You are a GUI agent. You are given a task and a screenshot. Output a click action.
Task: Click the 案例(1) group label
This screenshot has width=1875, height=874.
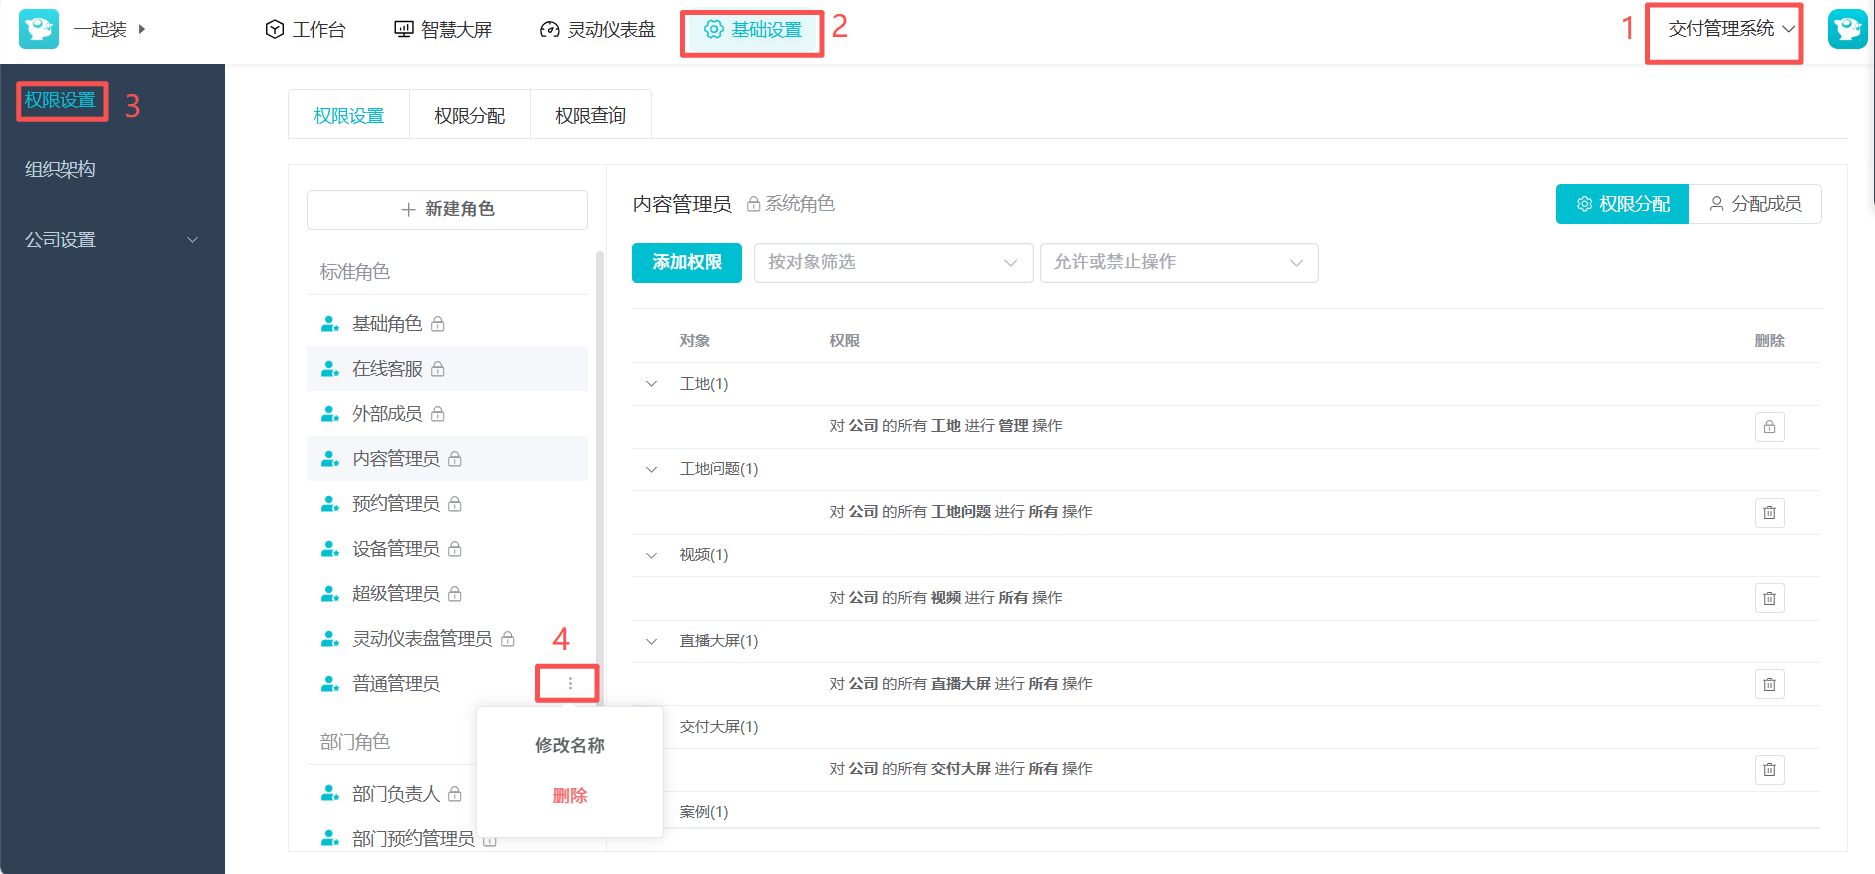coord(704,812)
